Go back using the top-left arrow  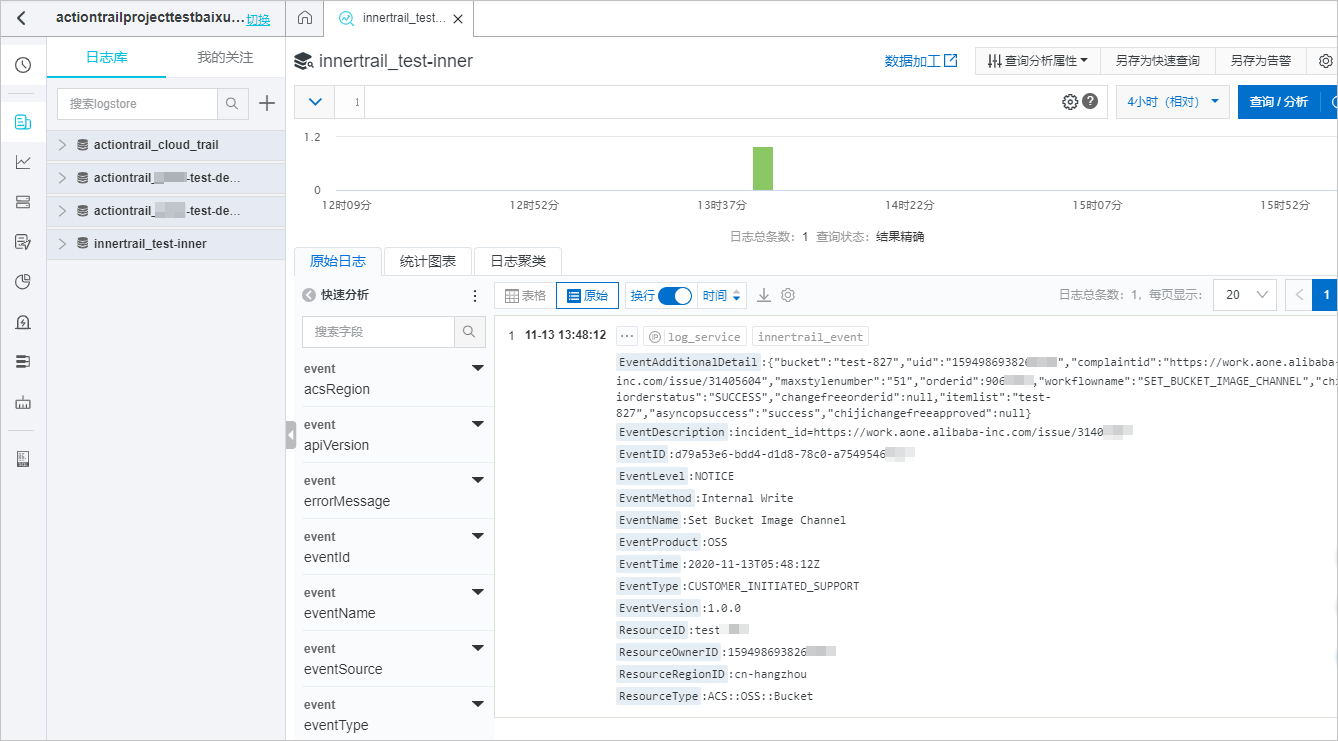point(22,18)
